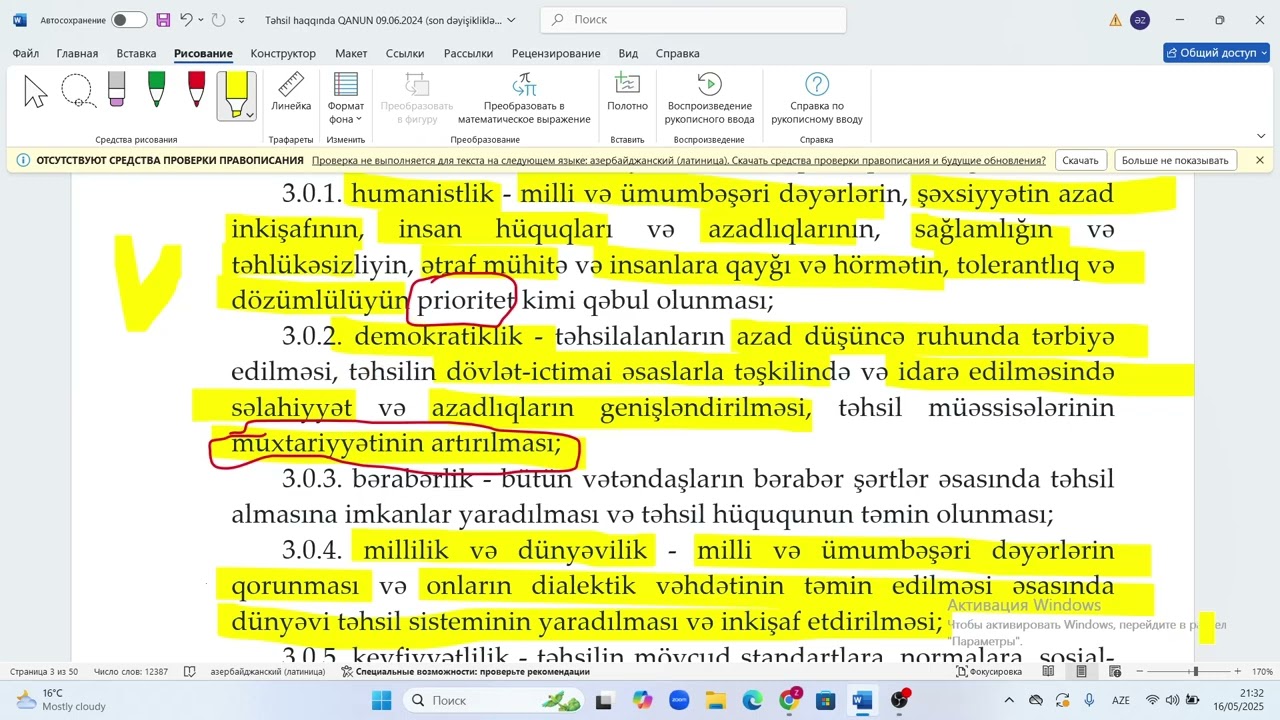Select the arrow selection tool

(x=36, y=92)
